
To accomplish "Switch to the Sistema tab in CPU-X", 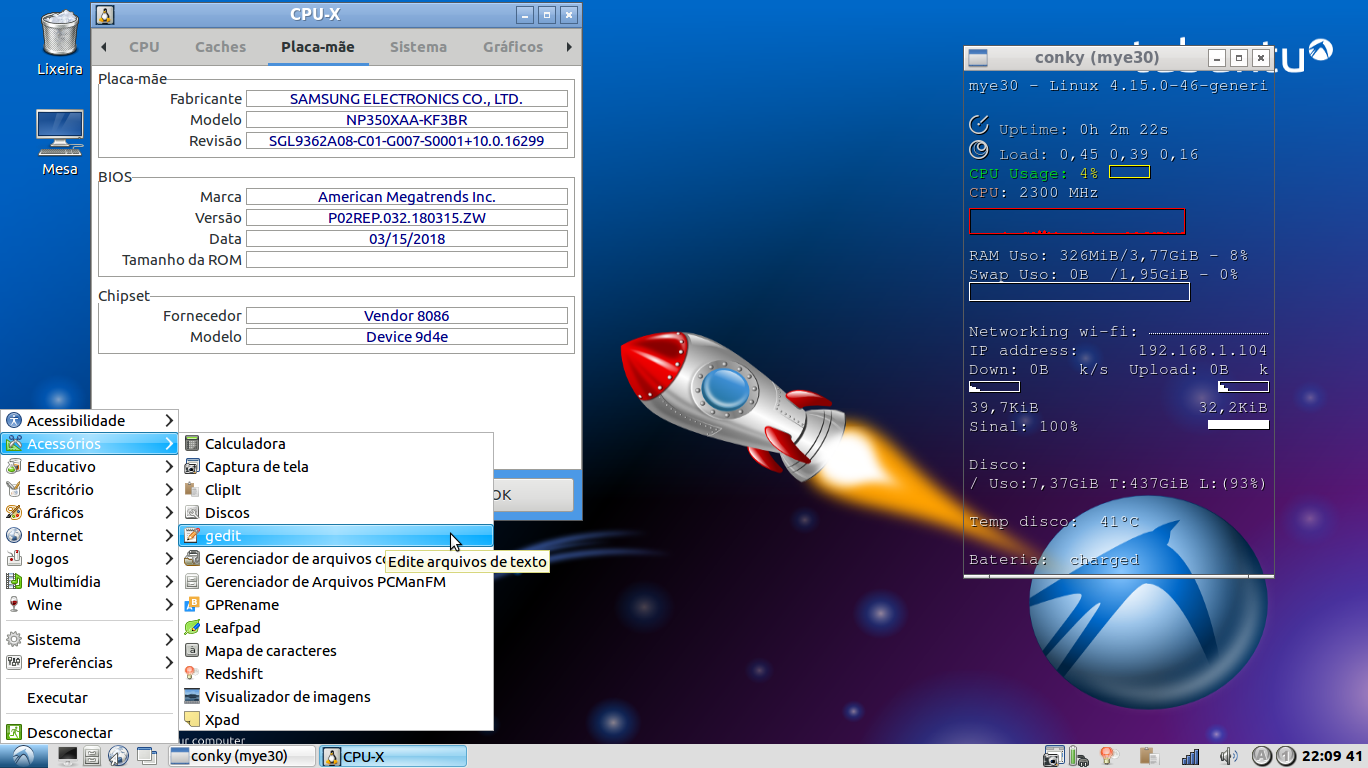I will pos(418,47).
